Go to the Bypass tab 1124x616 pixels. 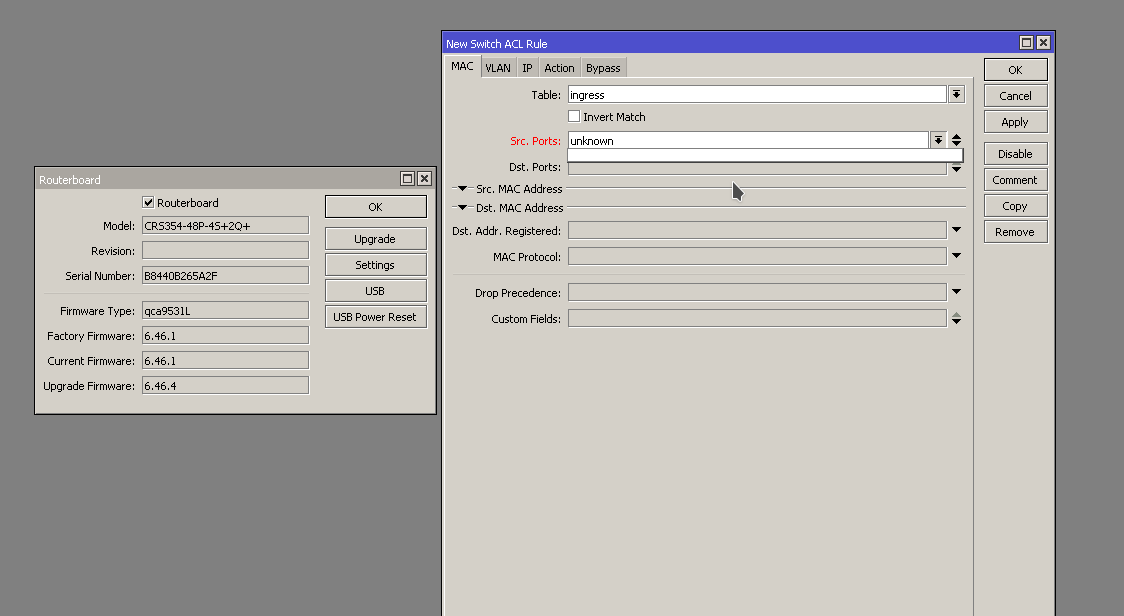coord(603,68)
